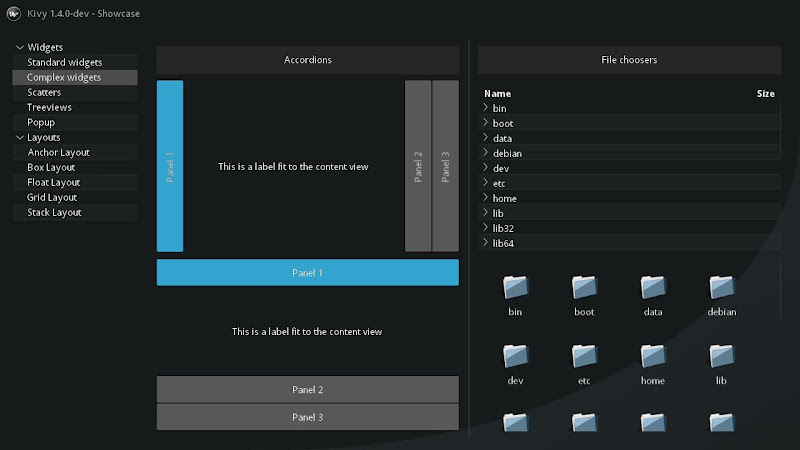This screenshot has width=800, height=450.
Task: Open the Stack Layout showcase
Action: [75, 213]
